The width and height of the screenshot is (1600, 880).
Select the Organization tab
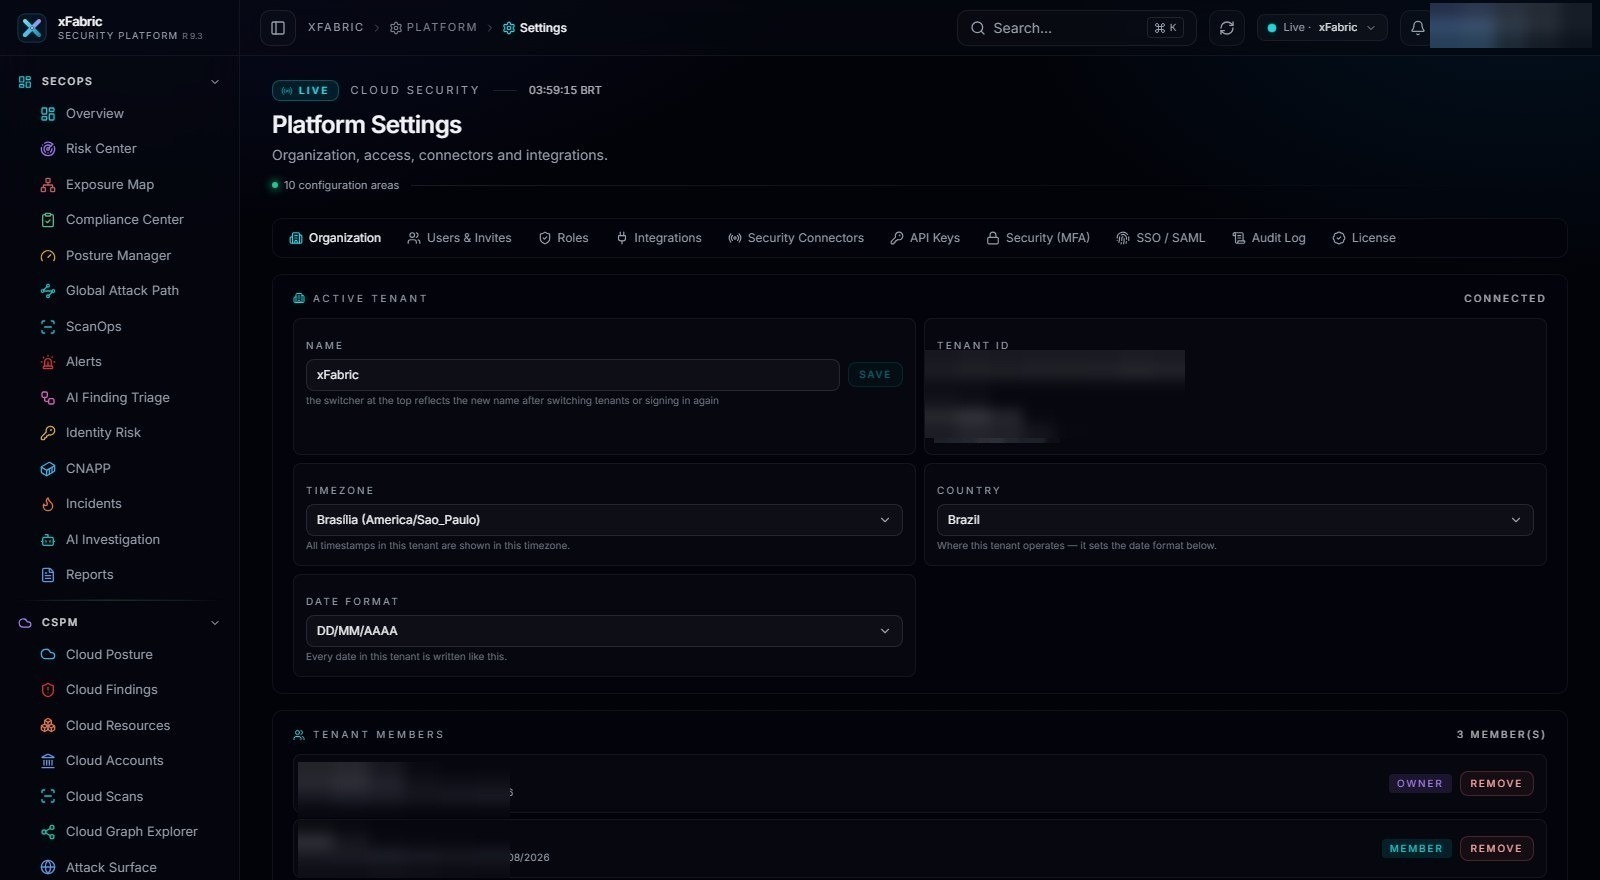click(335, 238)
